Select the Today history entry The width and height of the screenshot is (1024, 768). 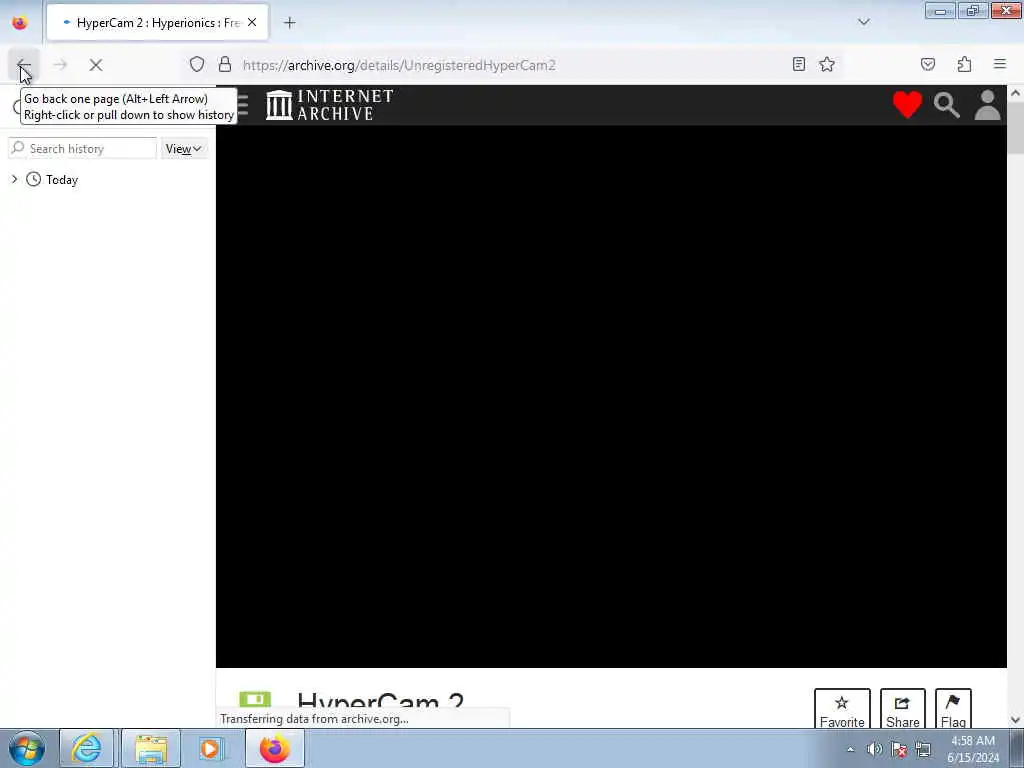[61, 180]
